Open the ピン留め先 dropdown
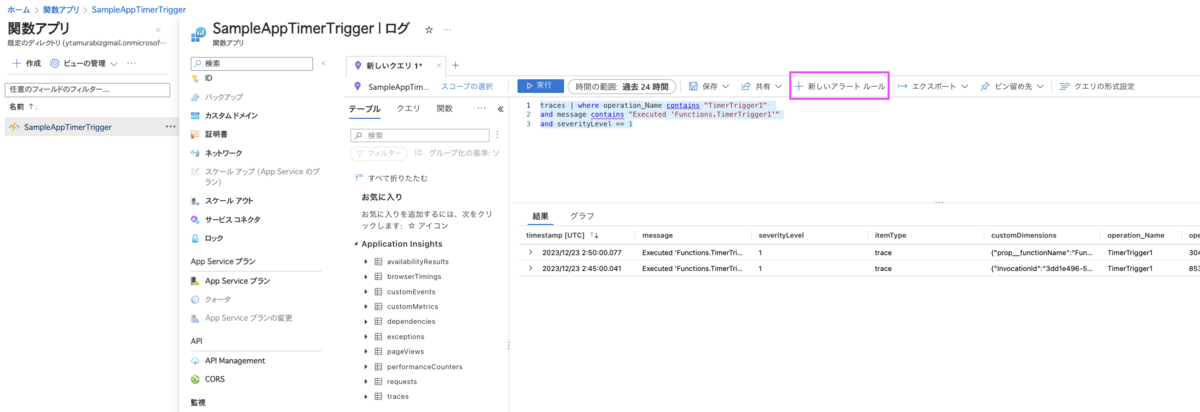The width and height of the screenshot is (1200, 412). 1013,87
